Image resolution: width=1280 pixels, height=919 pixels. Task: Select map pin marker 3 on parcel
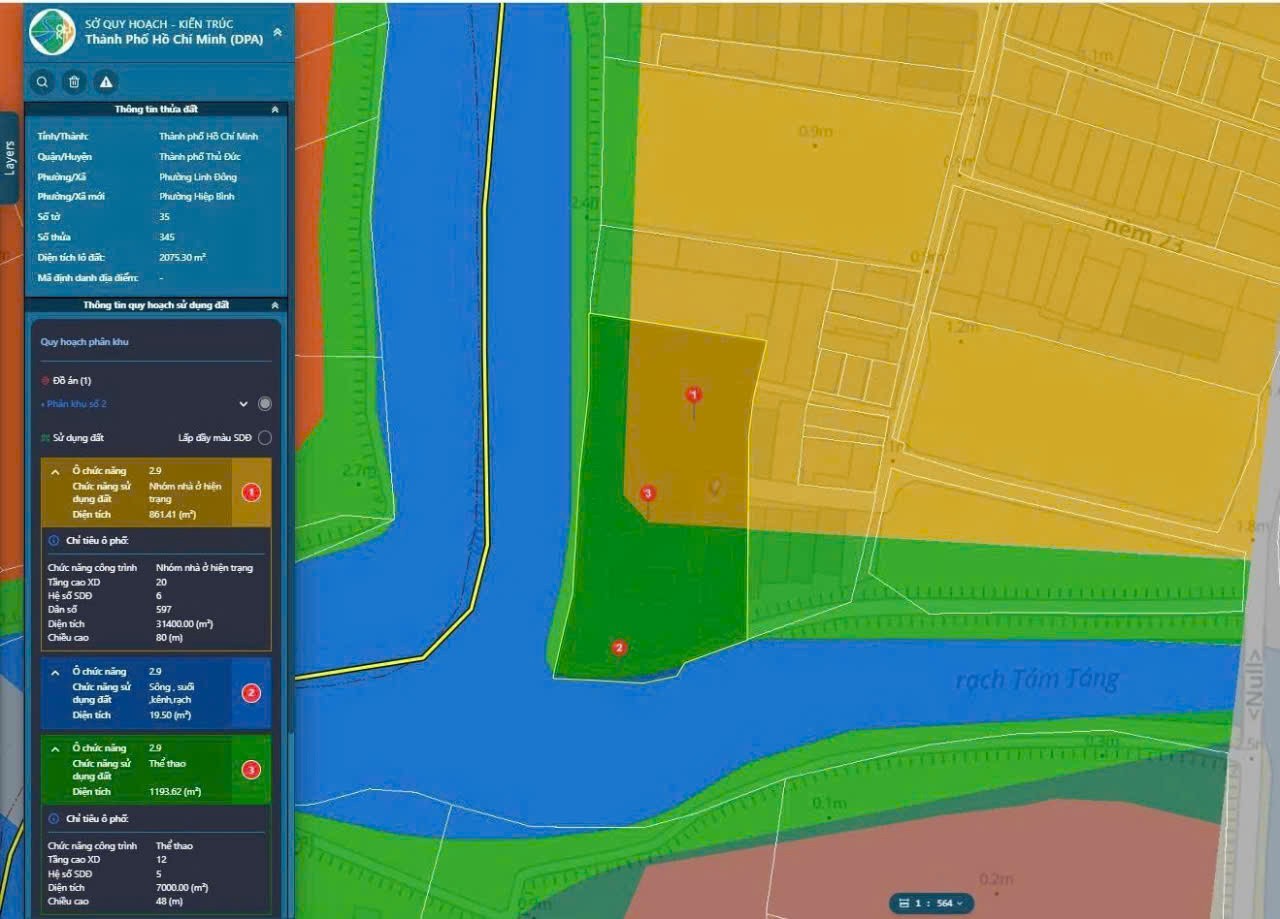point(647,494)
